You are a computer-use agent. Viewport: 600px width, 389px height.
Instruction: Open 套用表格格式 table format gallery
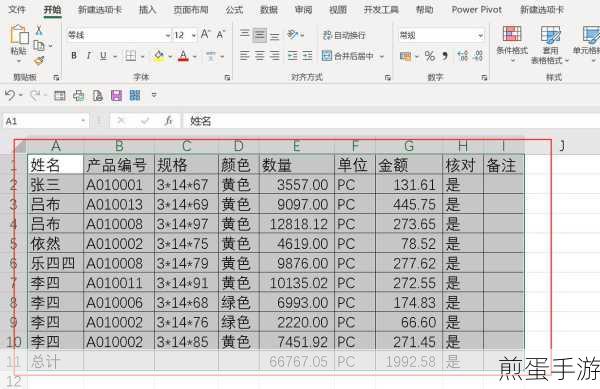550,45
